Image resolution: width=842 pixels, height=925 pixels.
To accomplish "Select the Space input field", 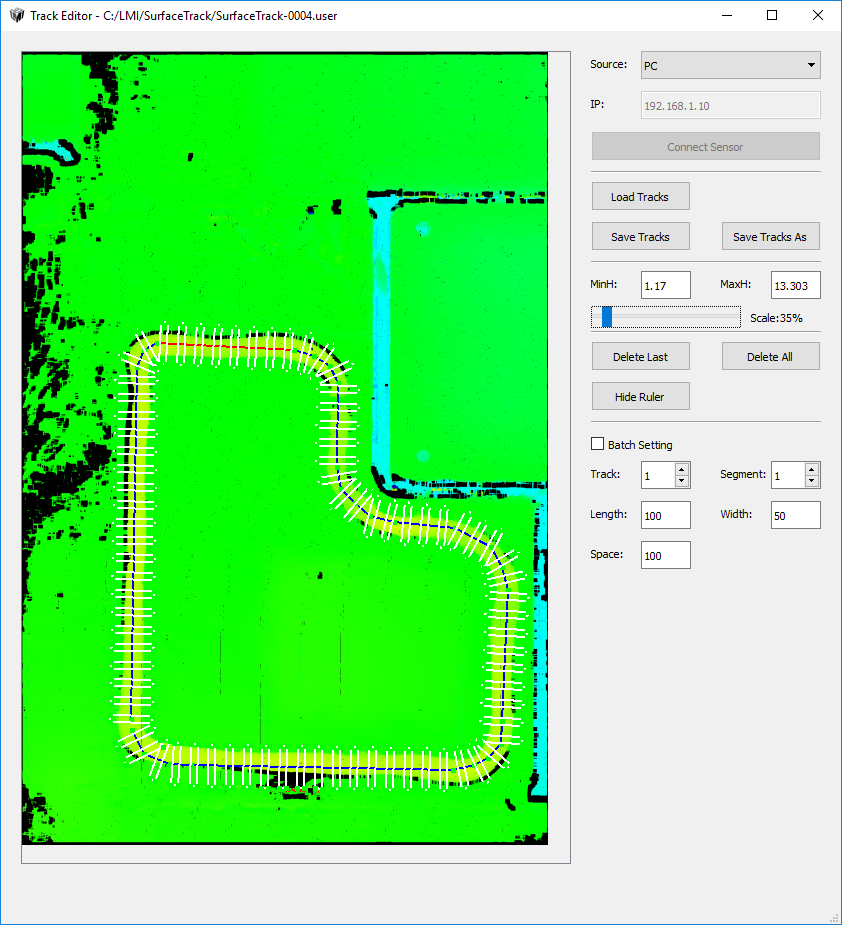I will click(x=665, y=555).
